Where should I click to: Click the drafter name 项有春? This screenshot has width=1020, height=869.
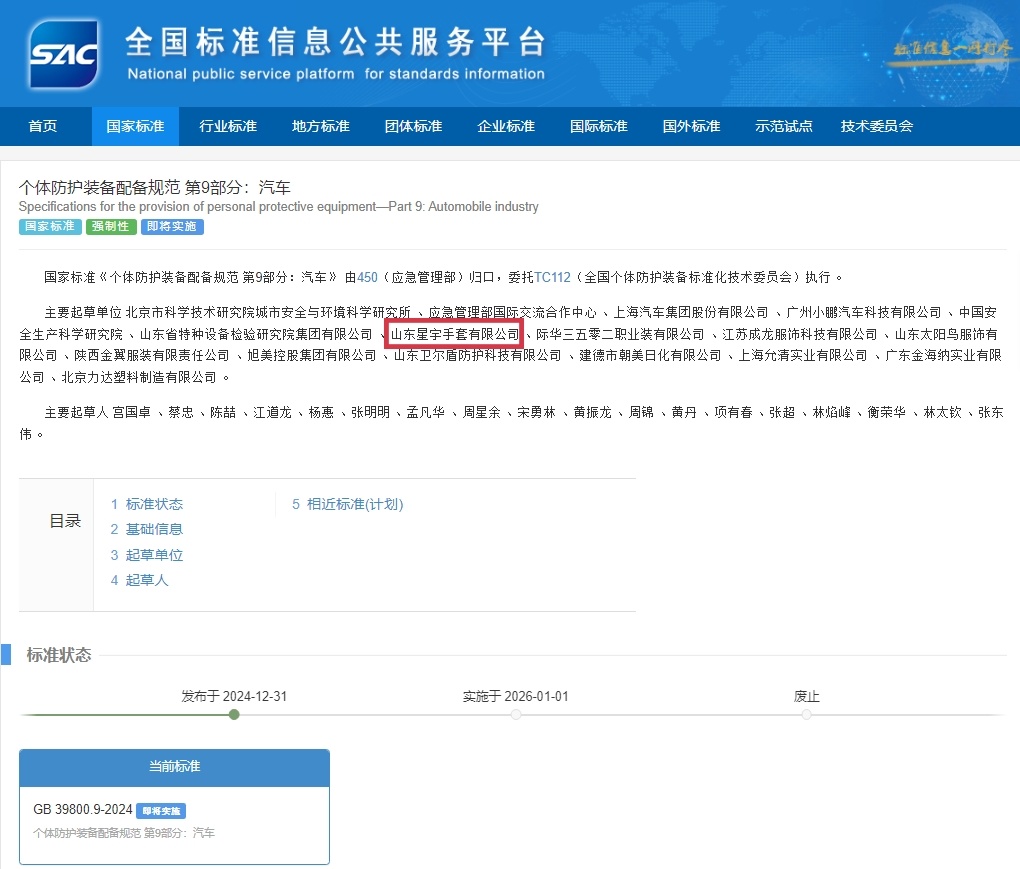pos(733,412)
